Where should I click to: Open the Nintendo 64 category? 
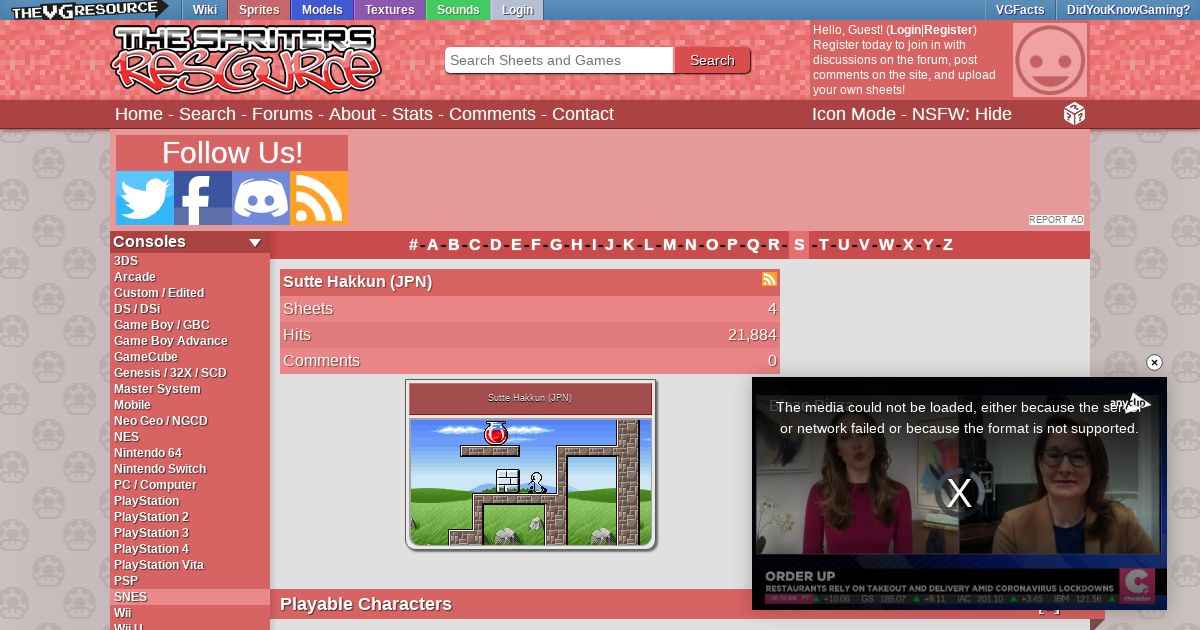[x=190, y=453]
